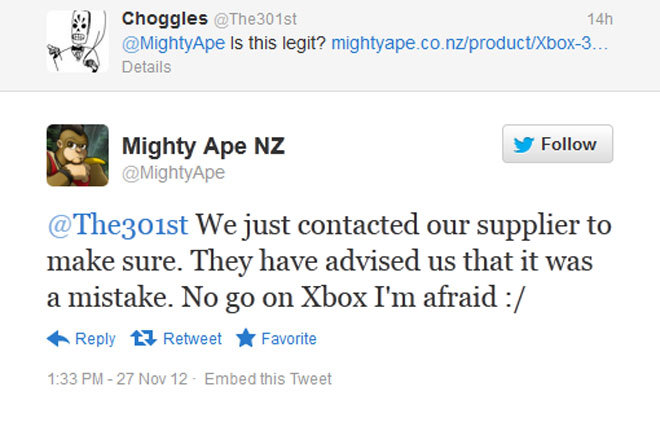Click the Reply text link

point(95,339)
